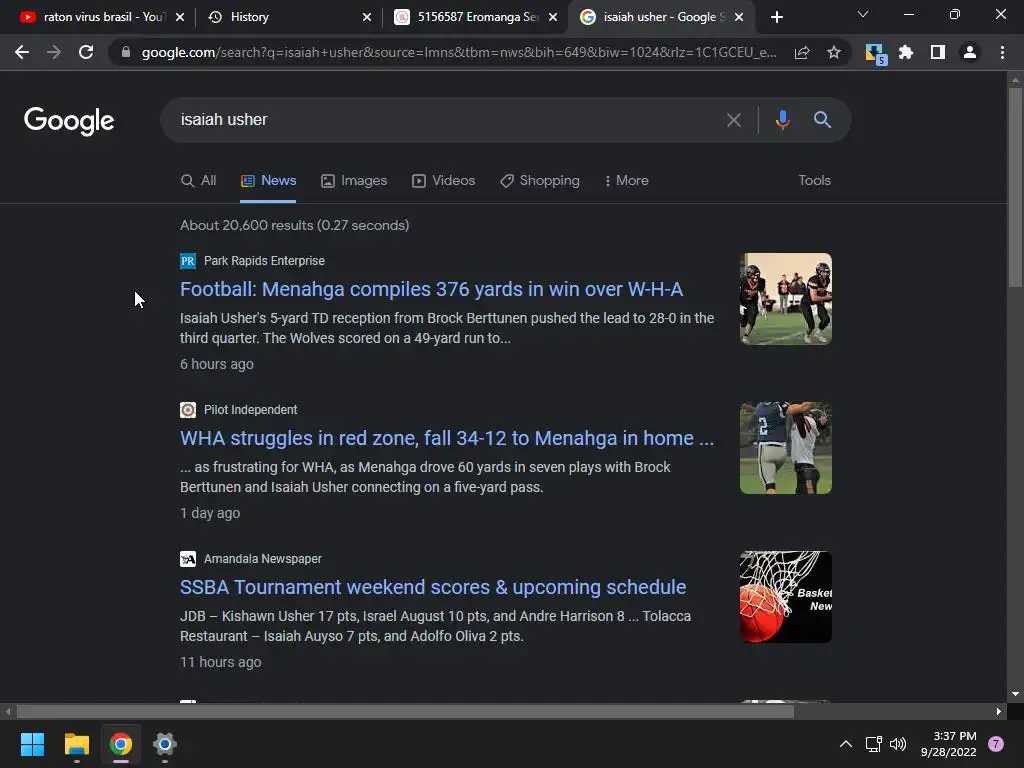Open the clock showing 3:37 PM
The width and height of the screenshot is (1024, 768).
pos(948,744)
